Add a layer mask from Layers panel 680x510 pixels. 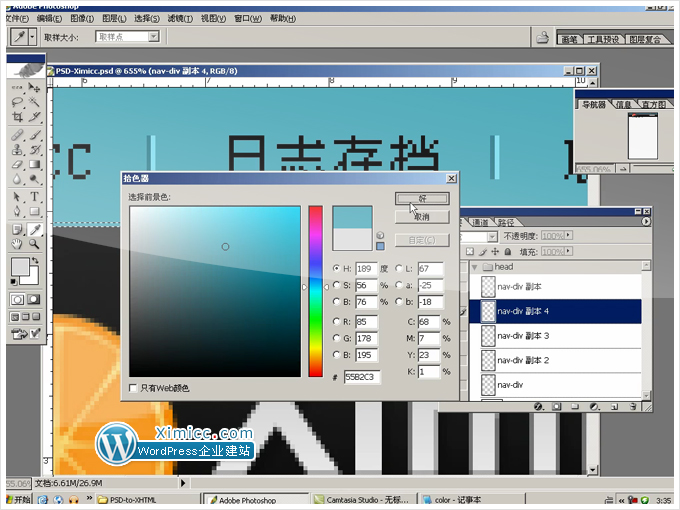pos(557,407)
